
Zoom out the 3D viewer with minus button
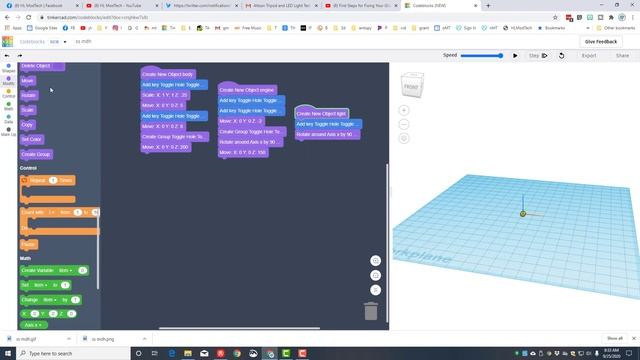pyautogui.click(x=404, y=124)
